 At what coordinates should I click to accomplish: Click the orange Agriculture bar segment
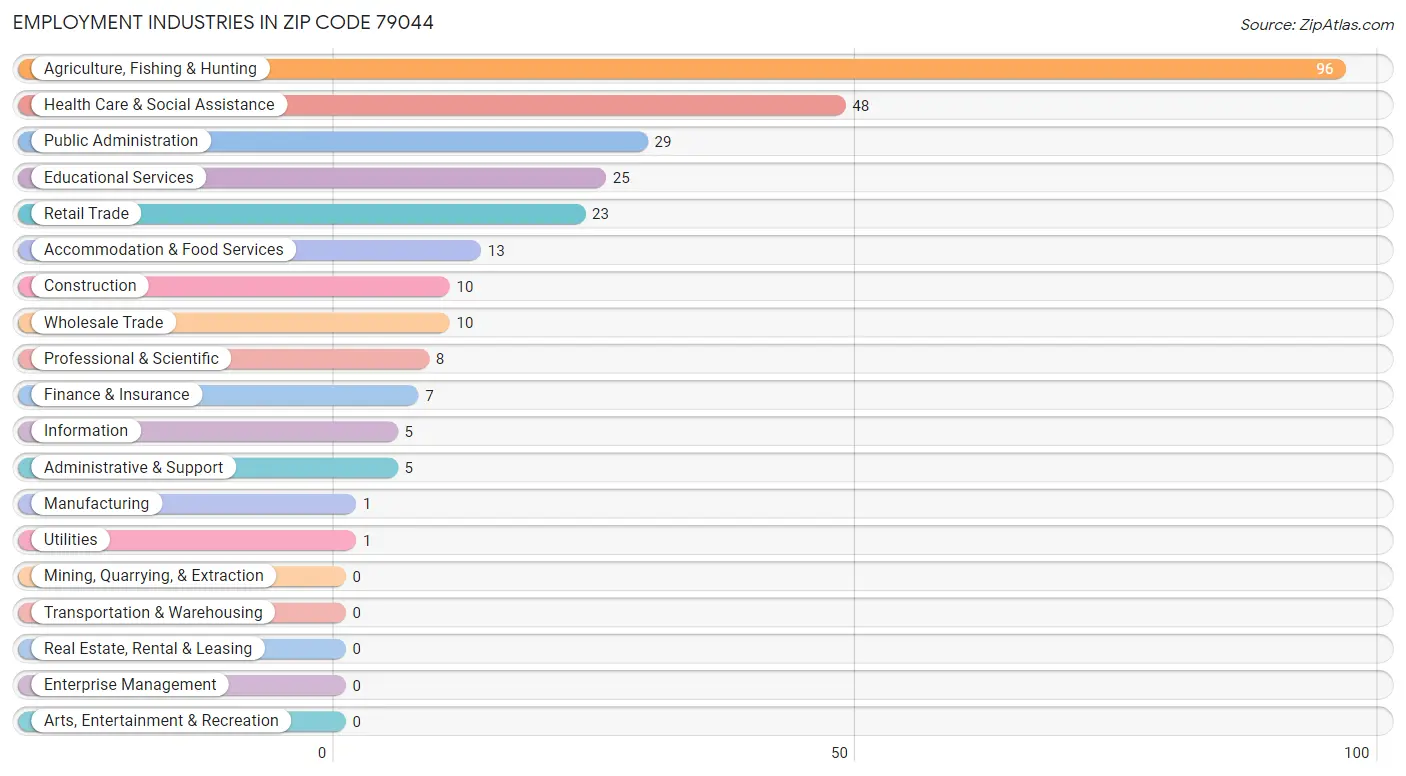pos(682,69)
